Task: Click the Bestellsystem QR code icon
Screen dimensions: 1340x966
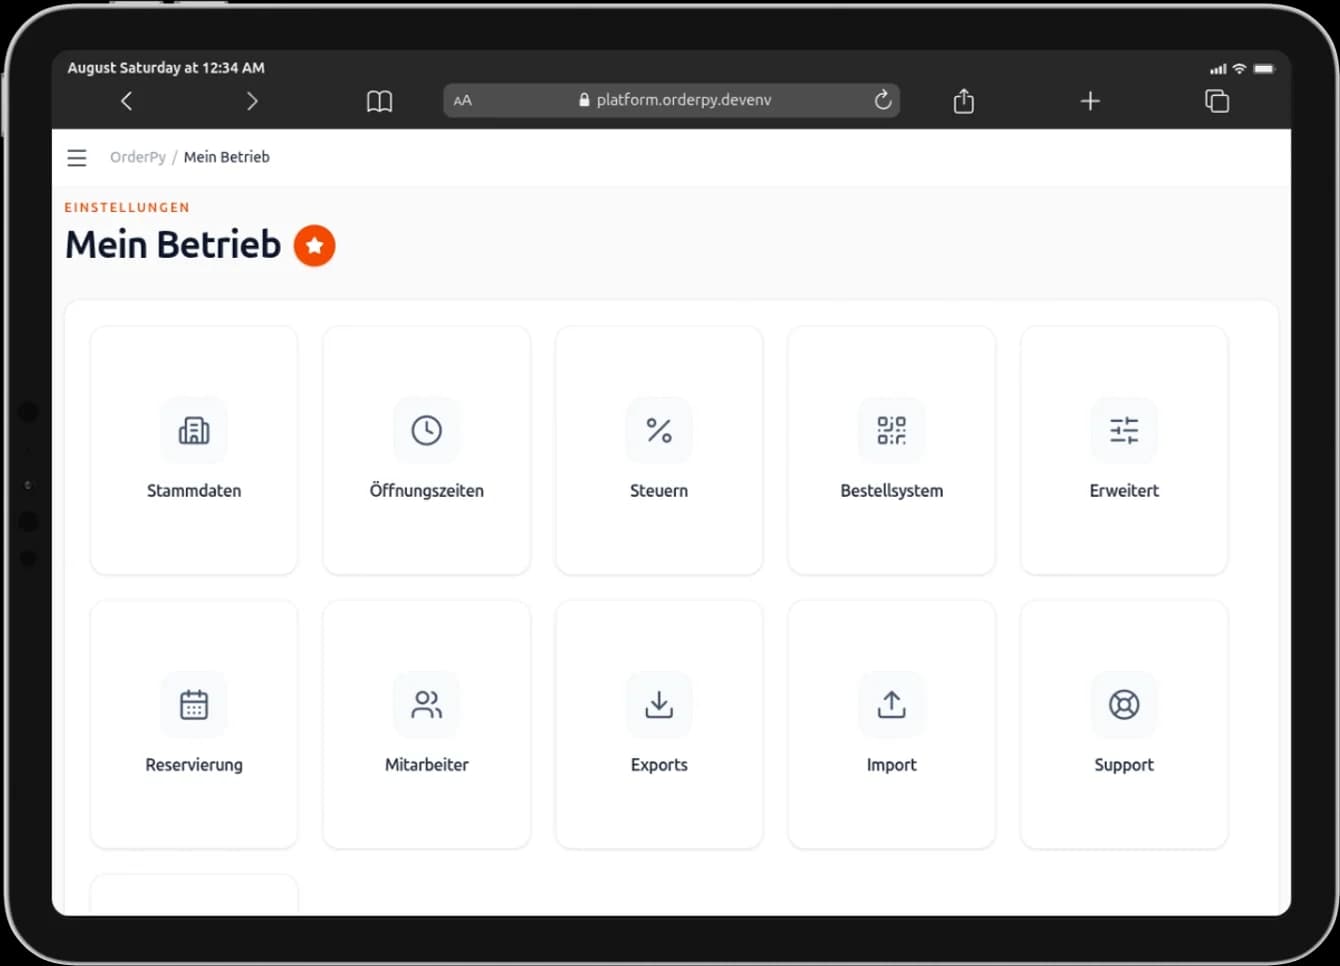Action: [892, 430]
